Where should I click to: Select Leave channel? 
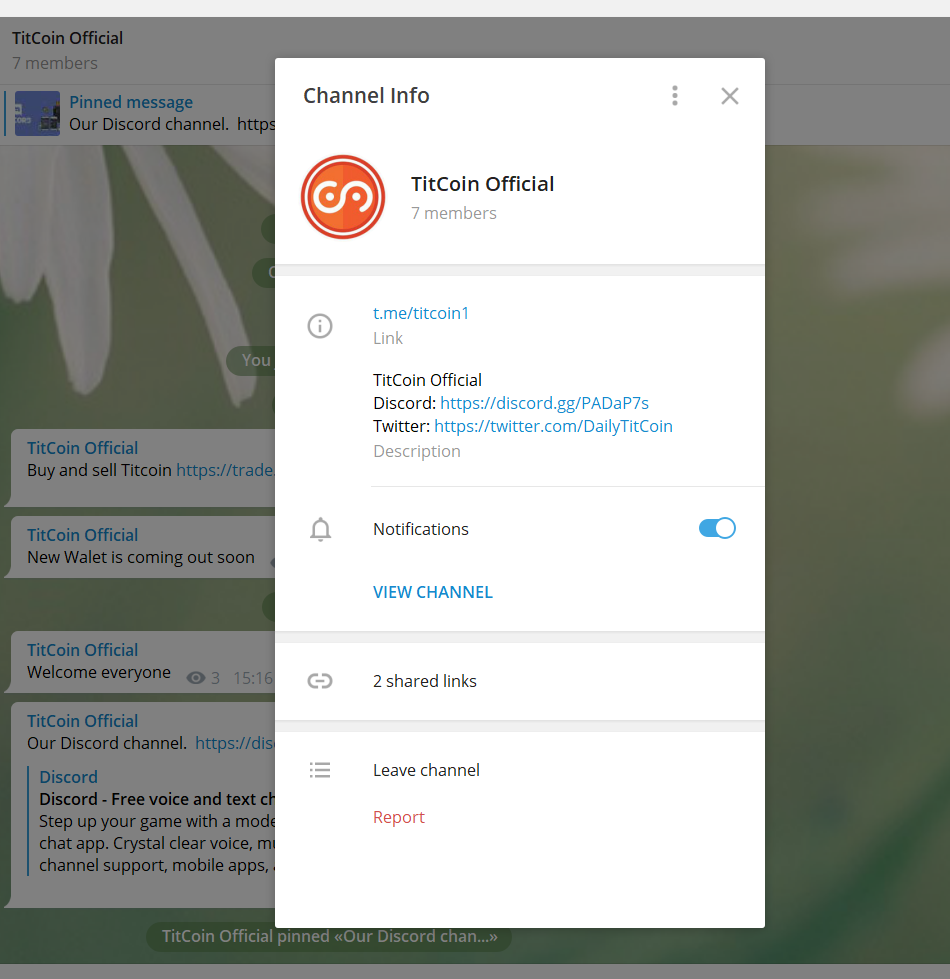pyautogui.click(x=426, y=770)
